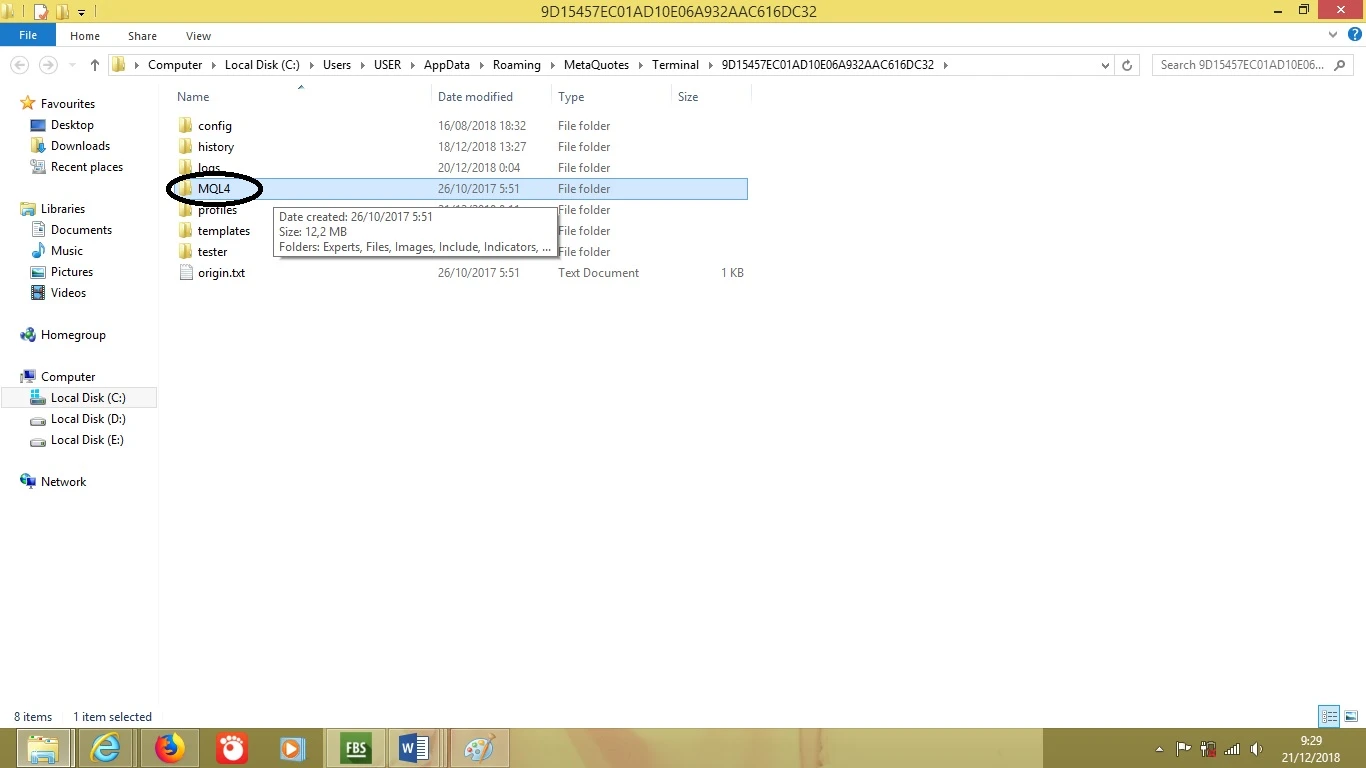
Task: Launch Firefox from the taskbar
Action: point(170,748)
